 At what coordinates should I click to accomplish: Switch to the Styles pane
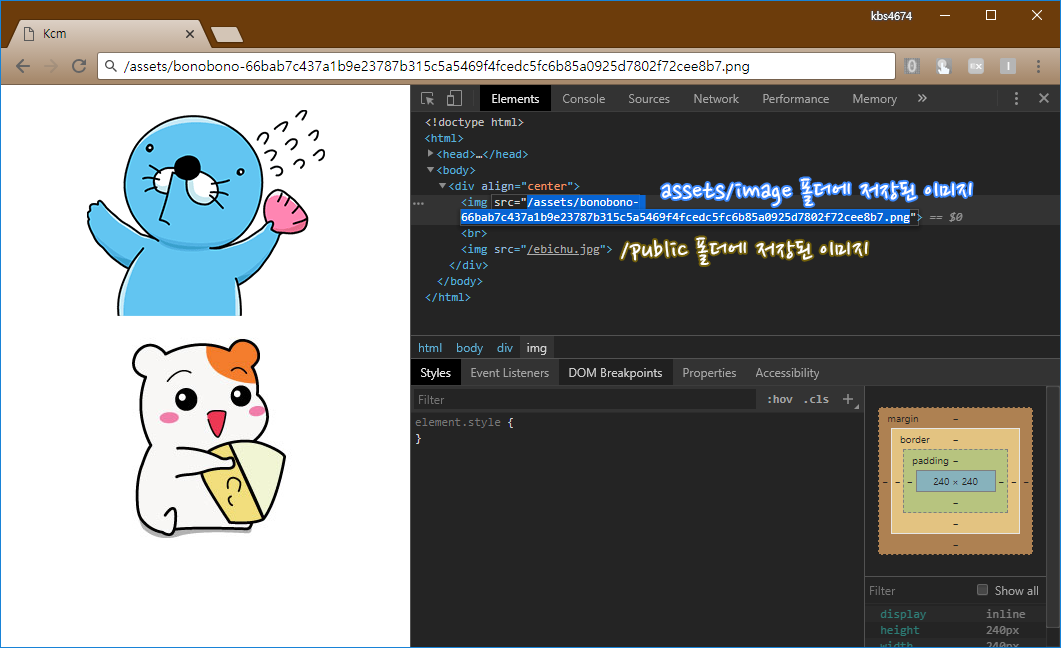click(435, 373)
